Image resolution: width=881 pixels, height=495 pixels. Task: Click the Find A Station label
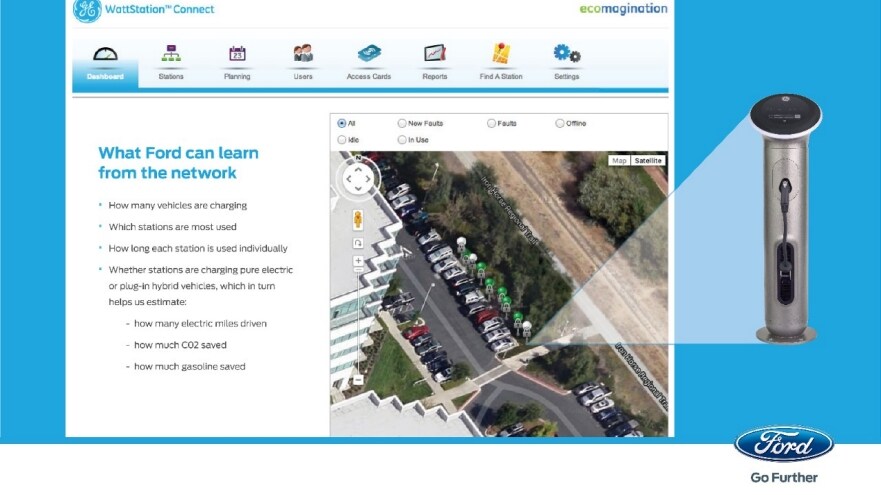pos(501,76)
